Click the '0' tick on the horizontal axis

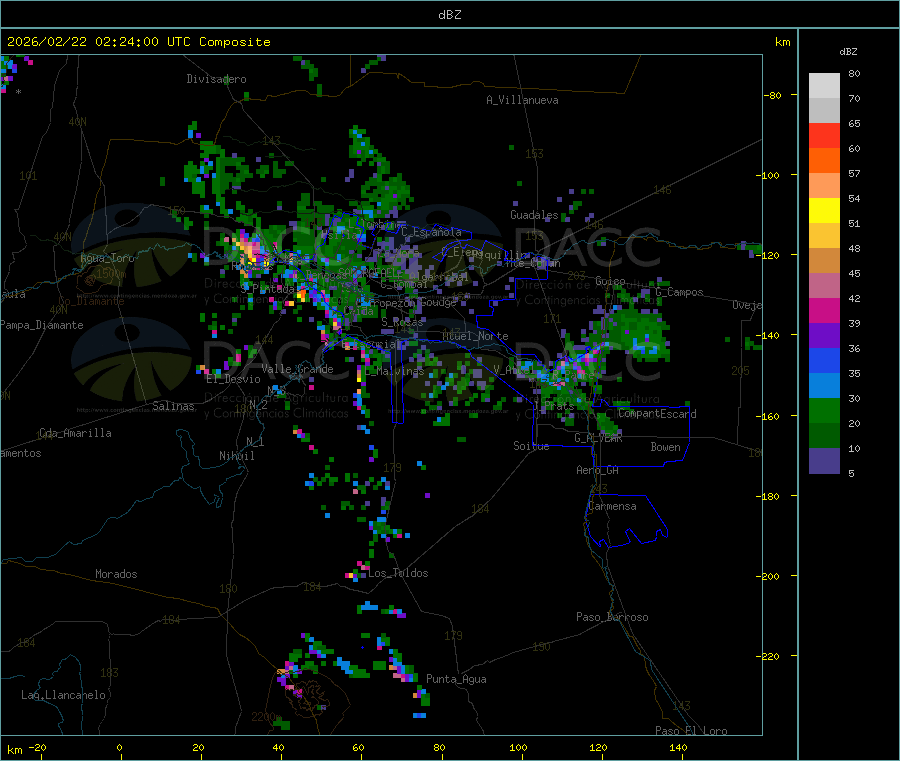[x=119, y=748]
